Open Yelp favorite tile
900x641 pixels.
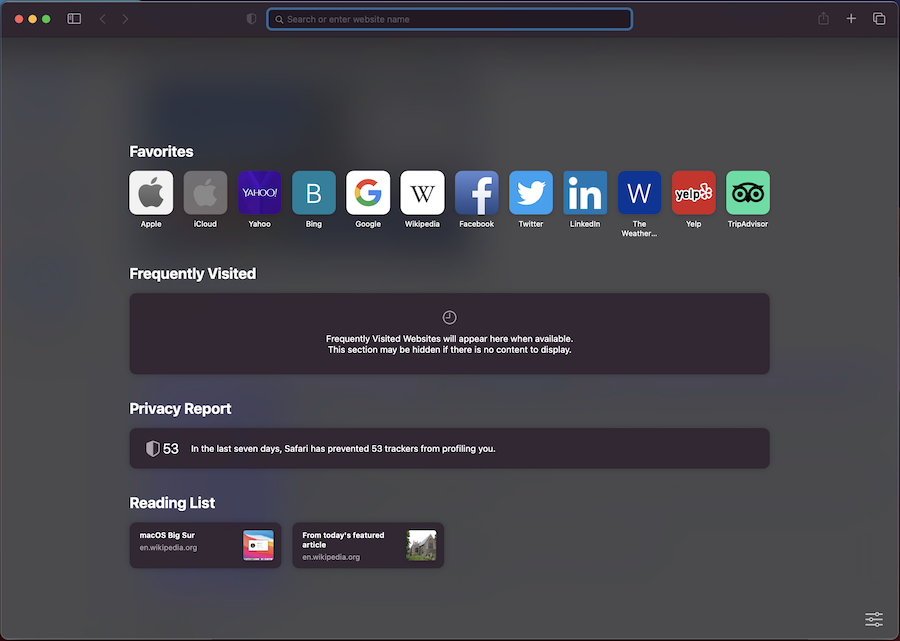point(693,193)
